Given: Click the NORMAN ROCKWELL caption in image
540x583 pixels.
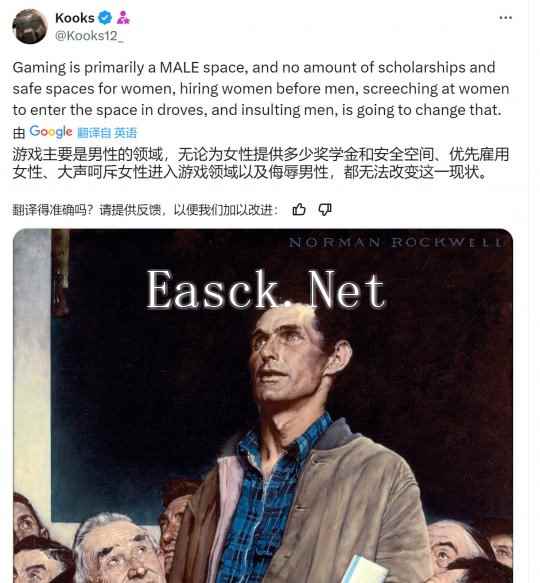Looking at the screenshot, I should (x=396, y=243).
